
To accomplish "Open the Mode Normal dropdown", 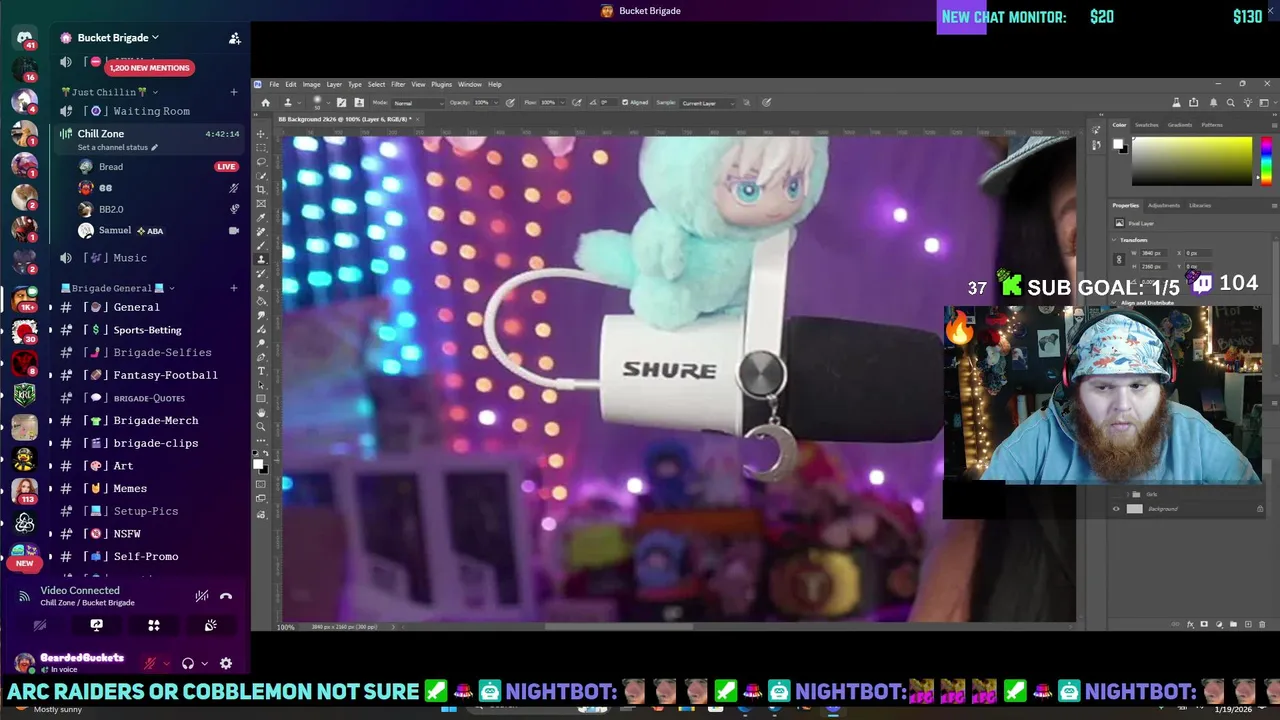I will coord(418,103).
